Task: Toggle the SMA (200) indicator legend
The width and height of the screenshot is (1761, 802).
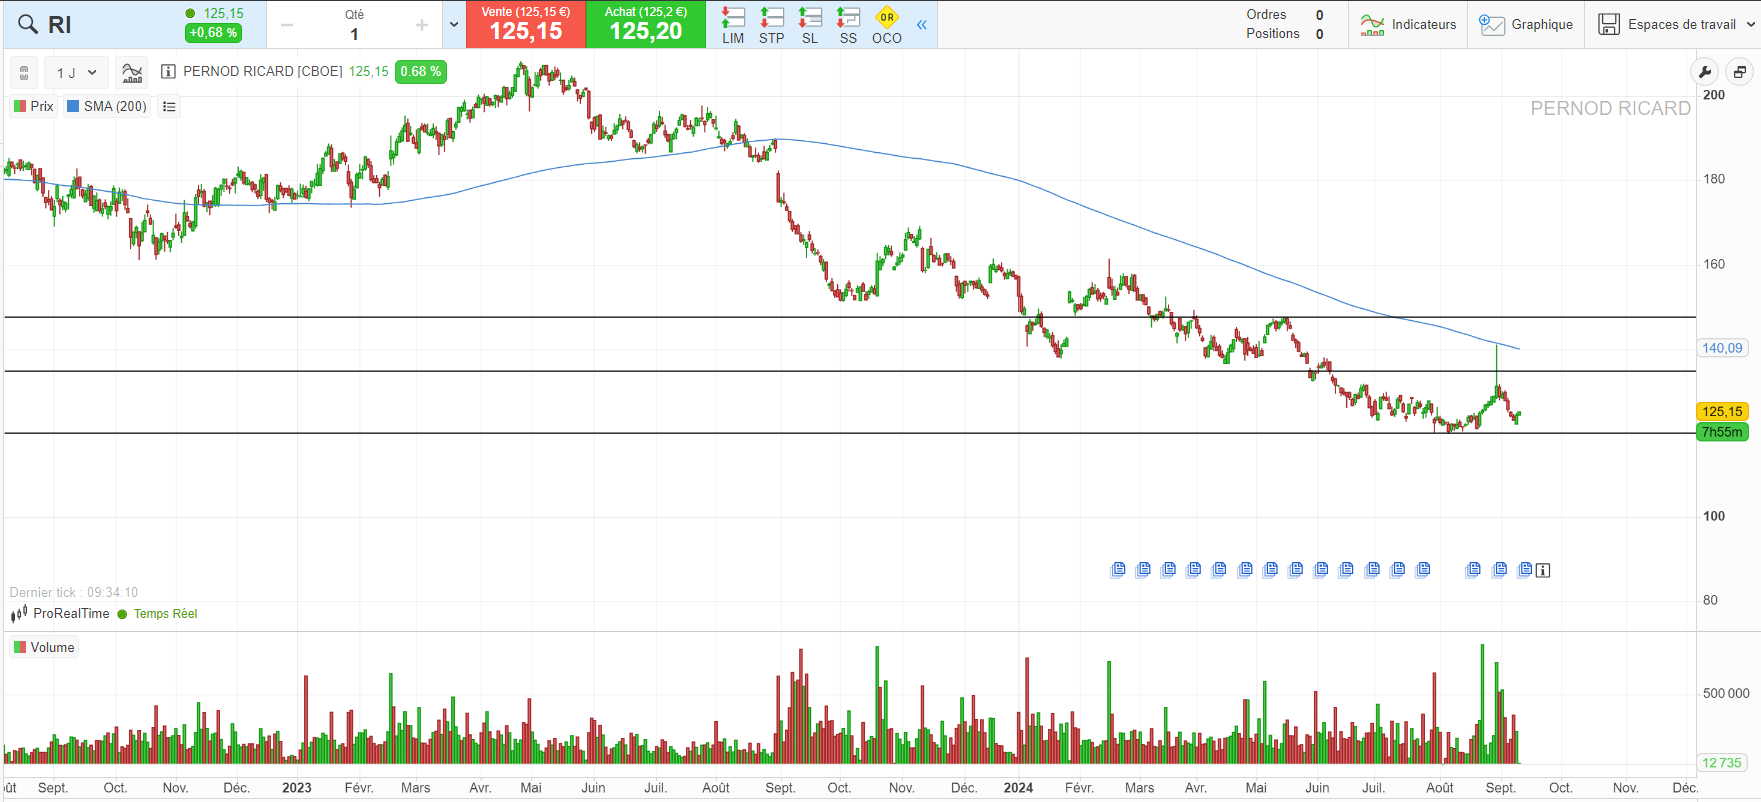Action: click(x=107, y=106)
